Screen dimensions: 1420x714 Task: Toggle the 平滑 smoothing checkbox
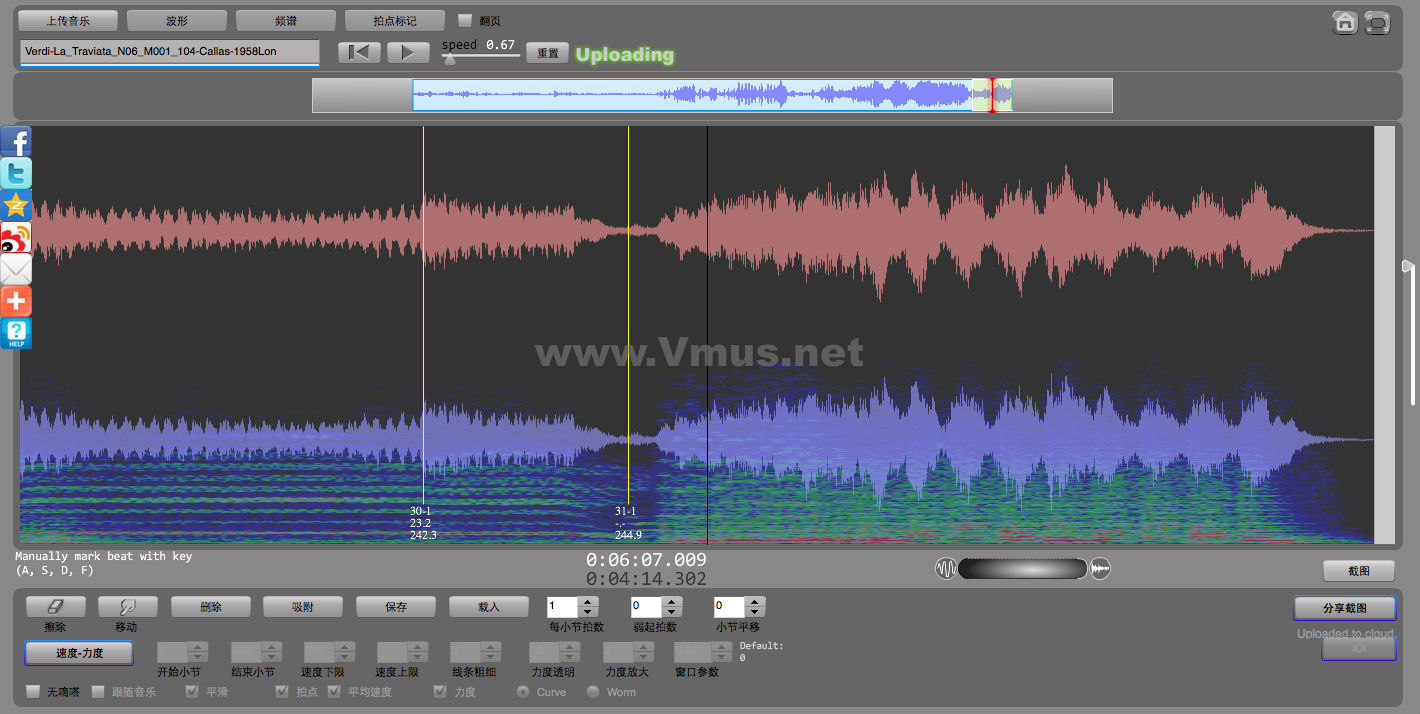(192, 691)
